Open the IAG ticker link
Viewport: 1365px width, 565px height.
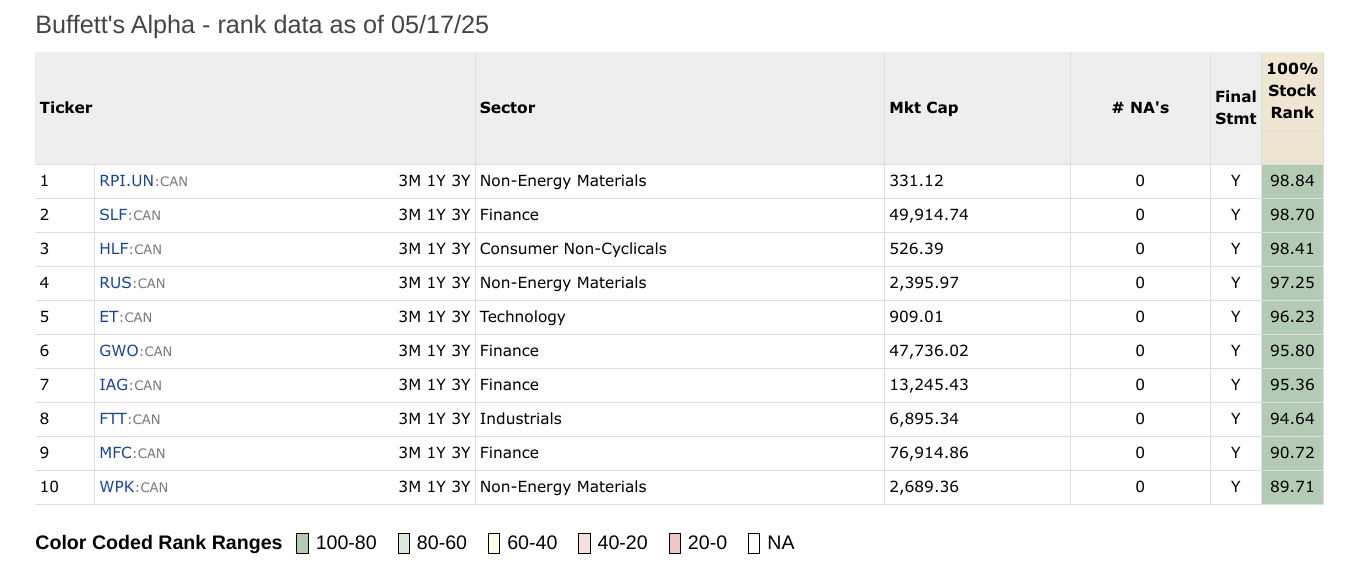[114, 385]
